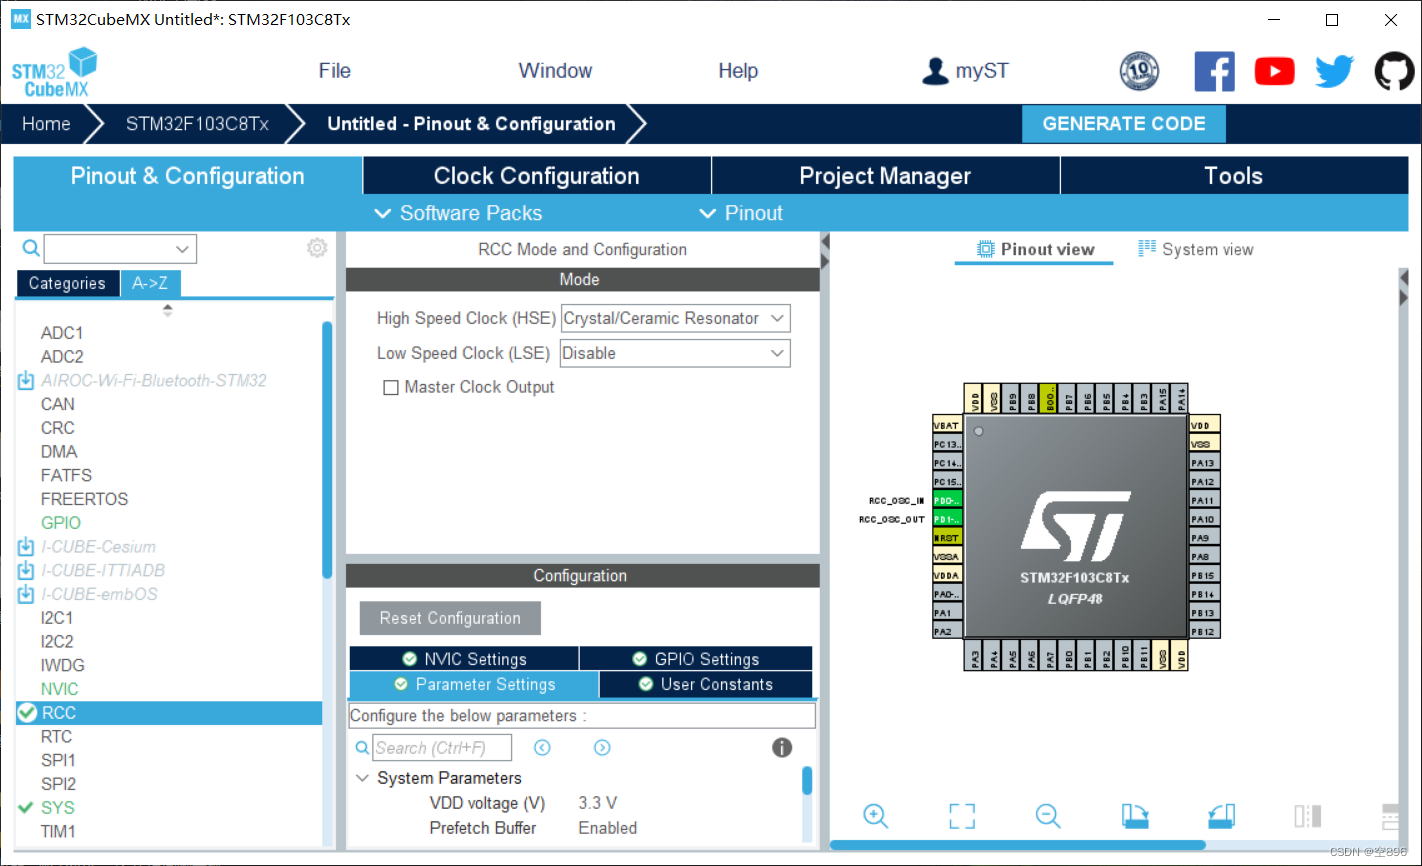Open the NVIC Settings tab
Image resolution: width=1422 pixels, height=866 pixels.
click(464, 659)
